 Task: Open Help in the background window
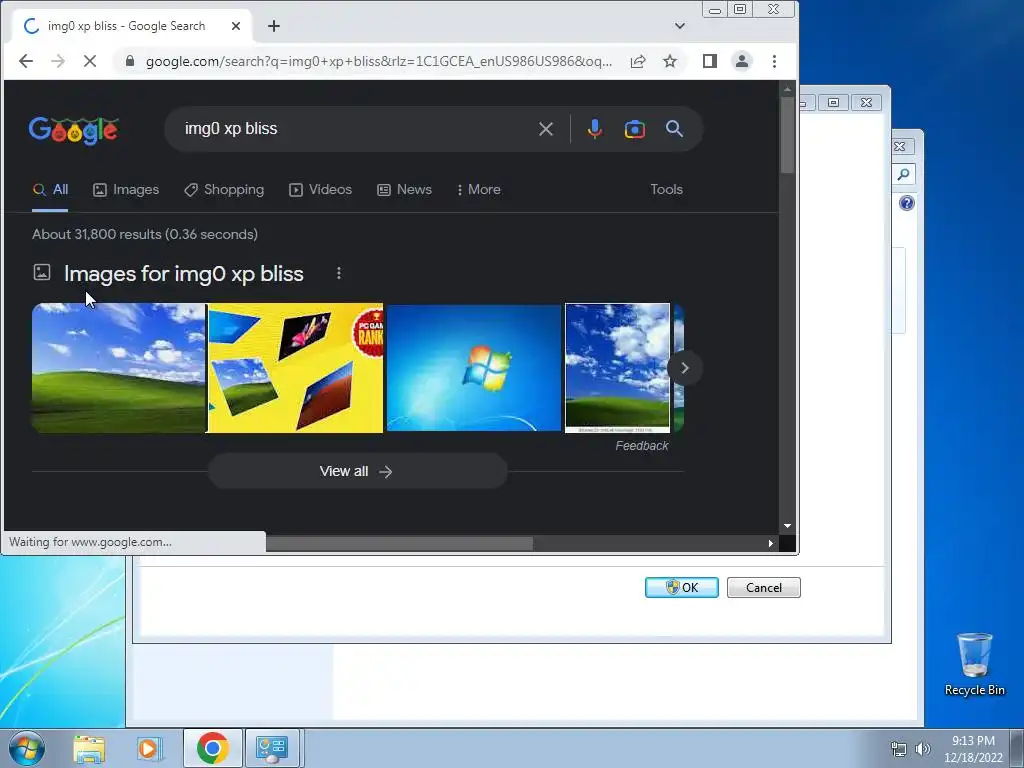906,203
